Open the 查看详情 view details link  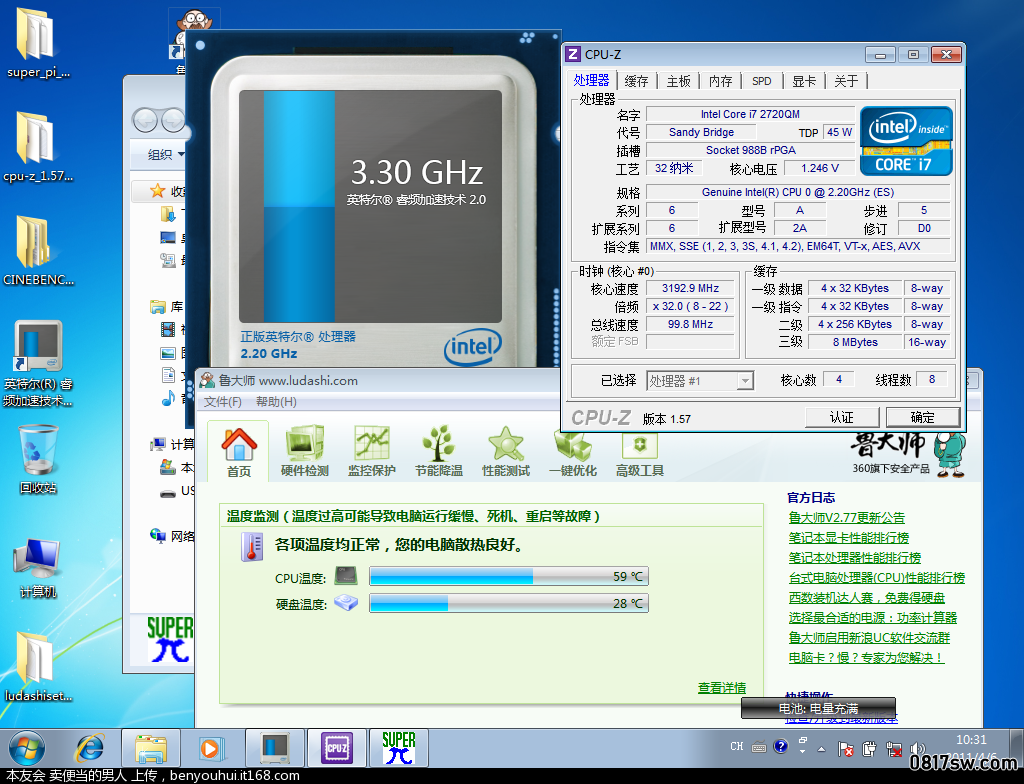point(721,688)
